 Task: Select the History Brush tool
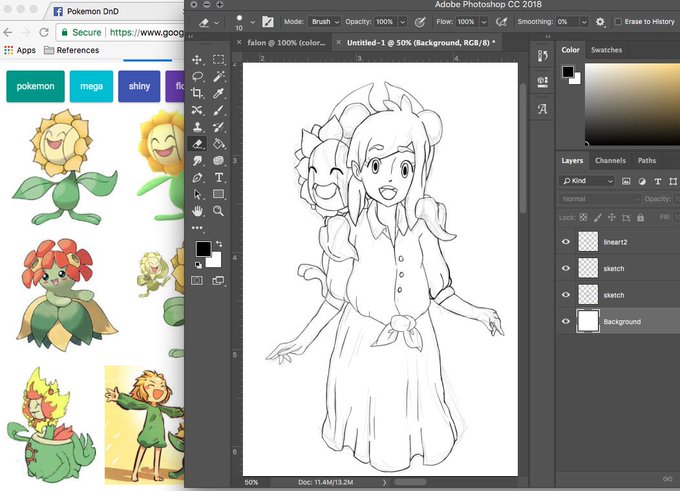(219, 127)
